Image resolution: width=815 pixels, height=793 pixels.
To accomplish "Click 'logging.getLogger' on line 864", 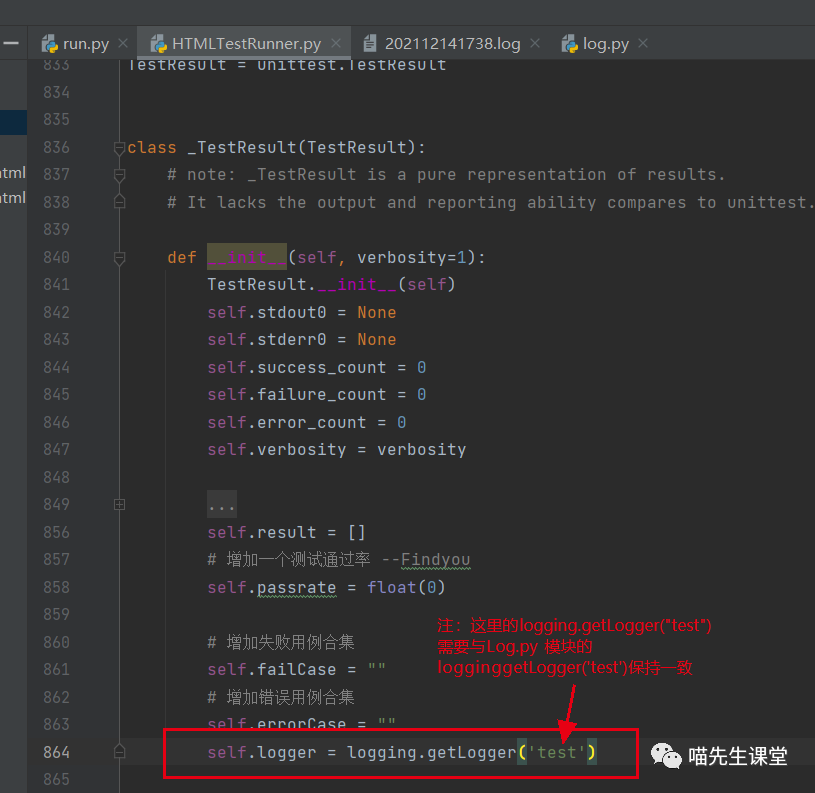I will click(432, 752).
